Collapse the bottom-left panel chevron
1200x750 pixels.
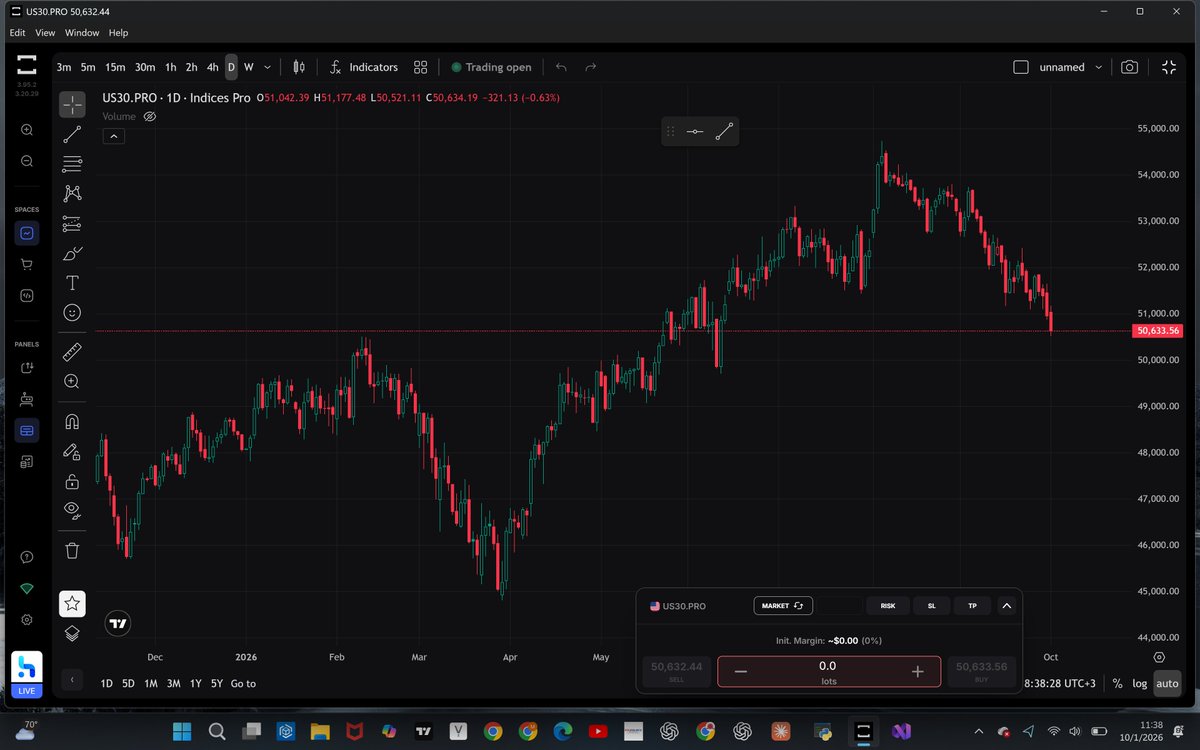72,680
